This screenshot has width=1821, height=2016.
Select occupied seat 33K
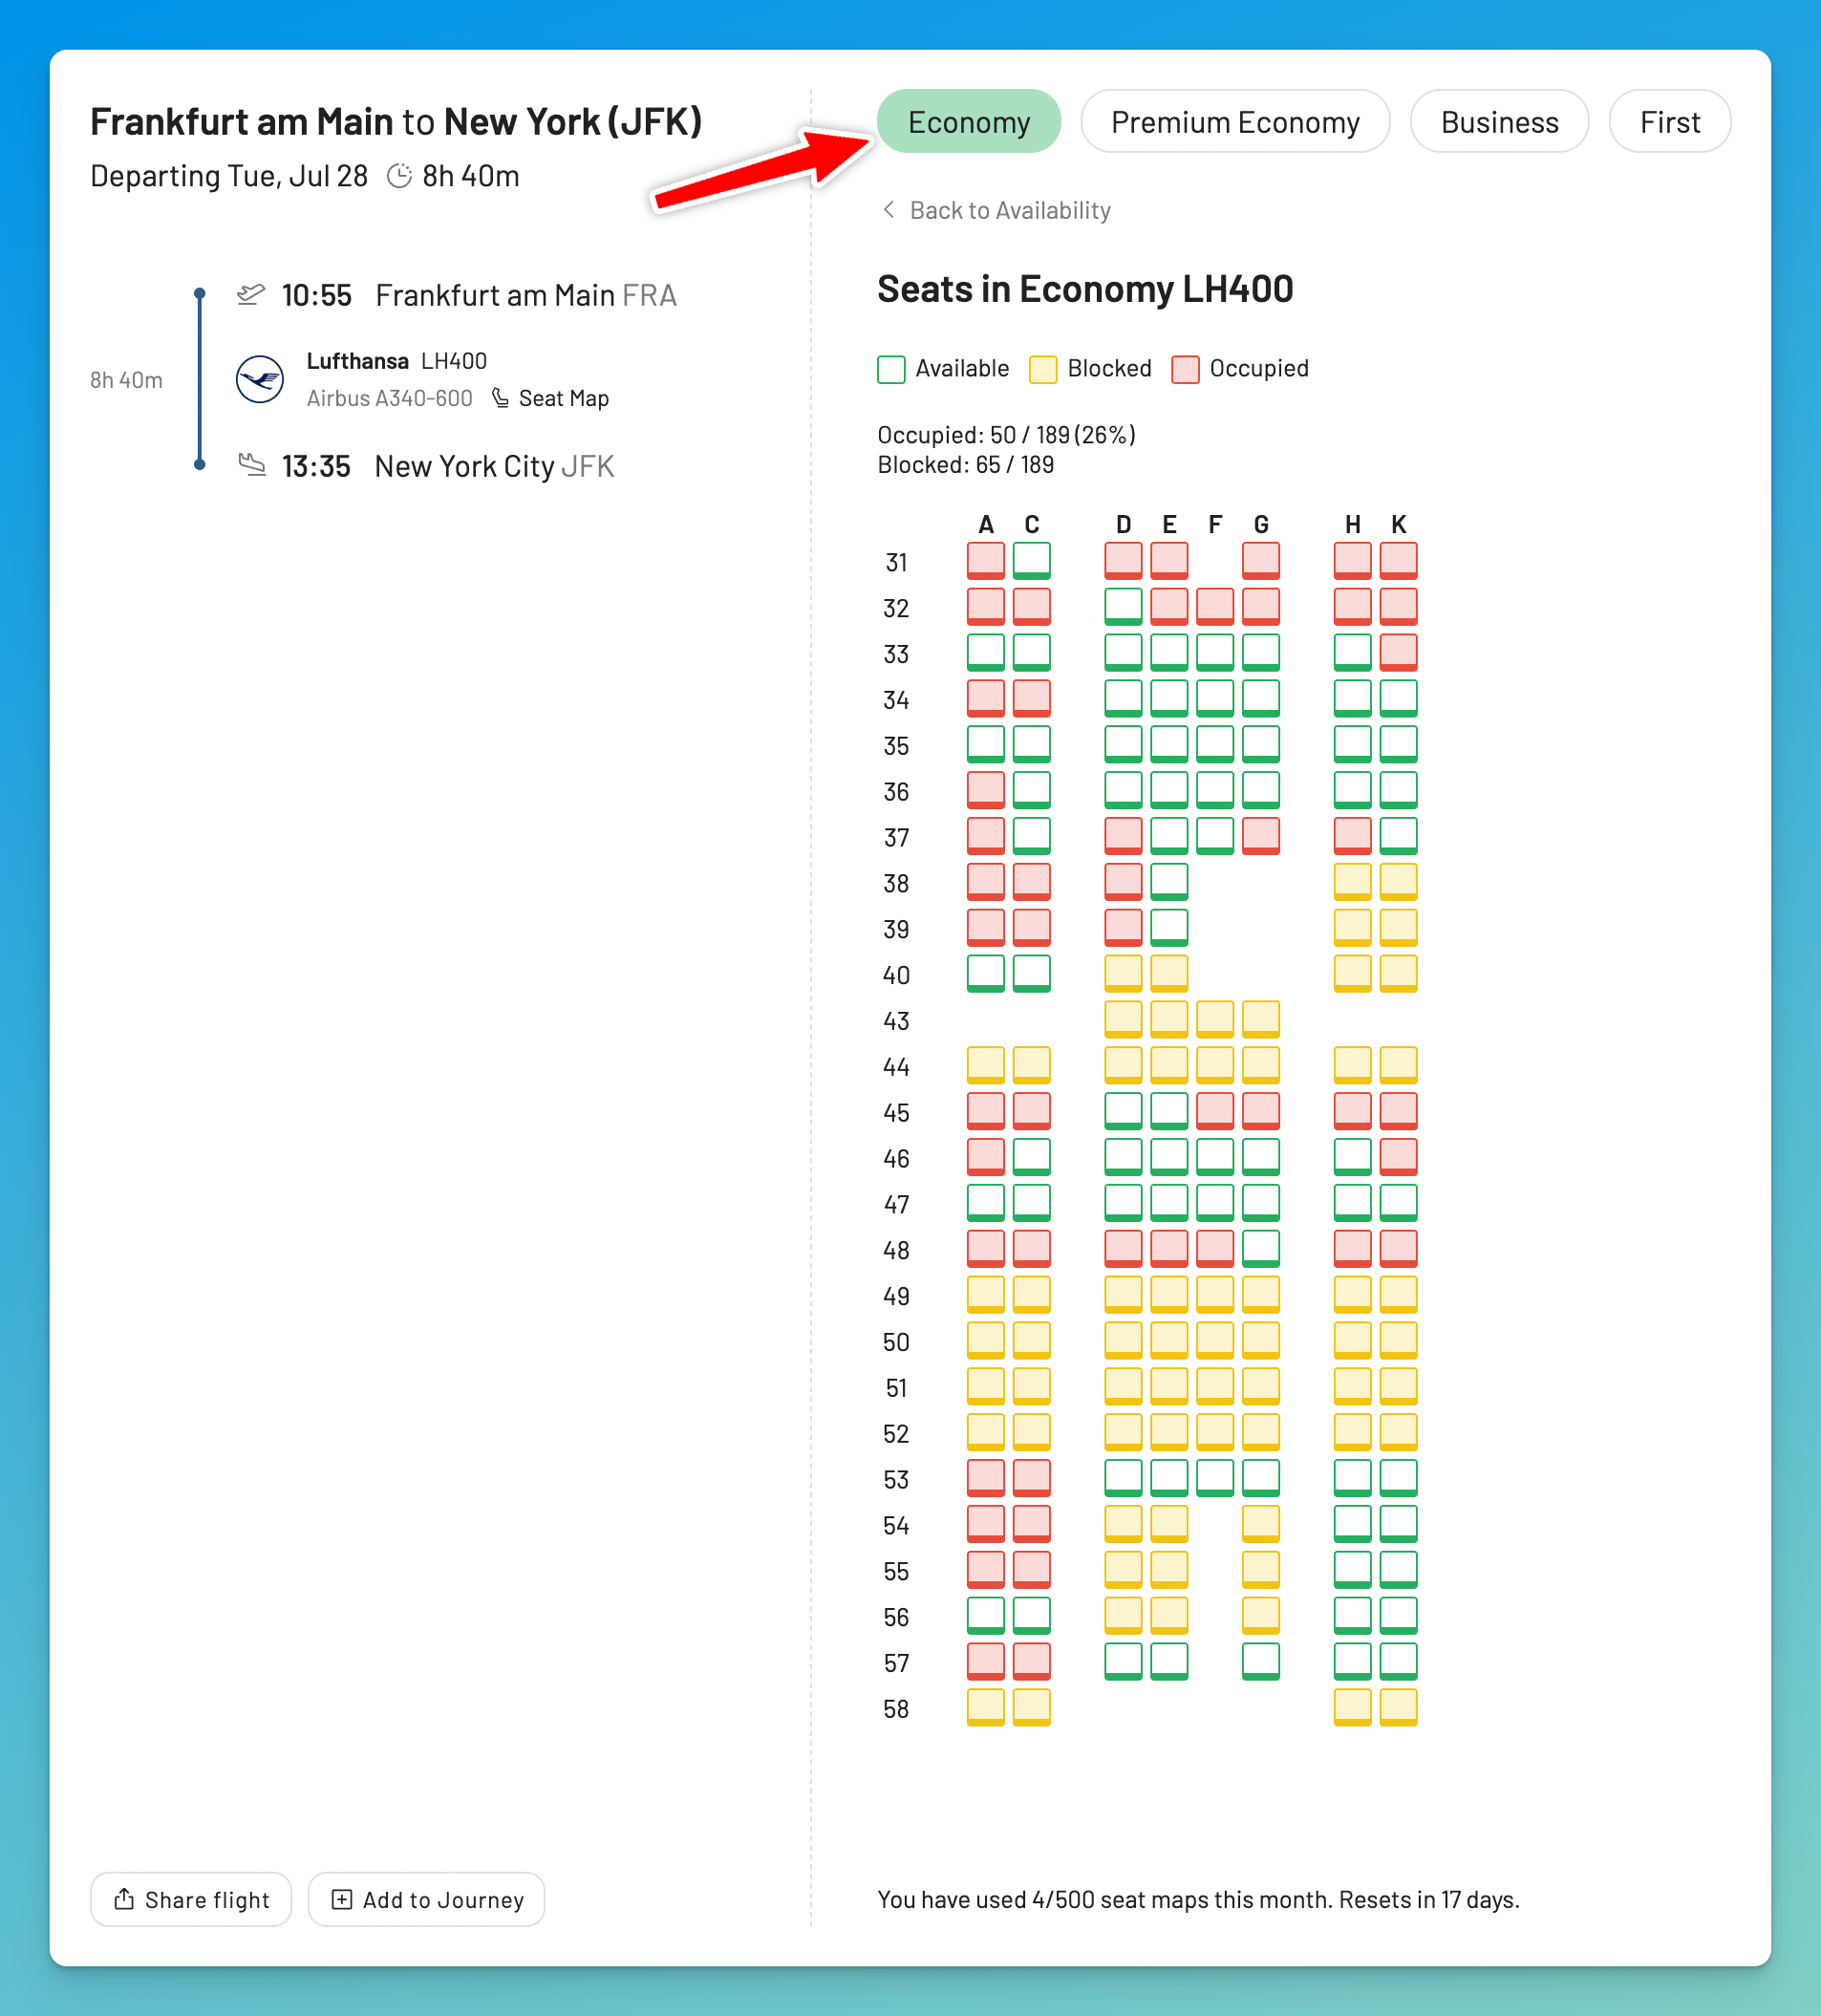pyautogui.click(x=1398, y=653)
